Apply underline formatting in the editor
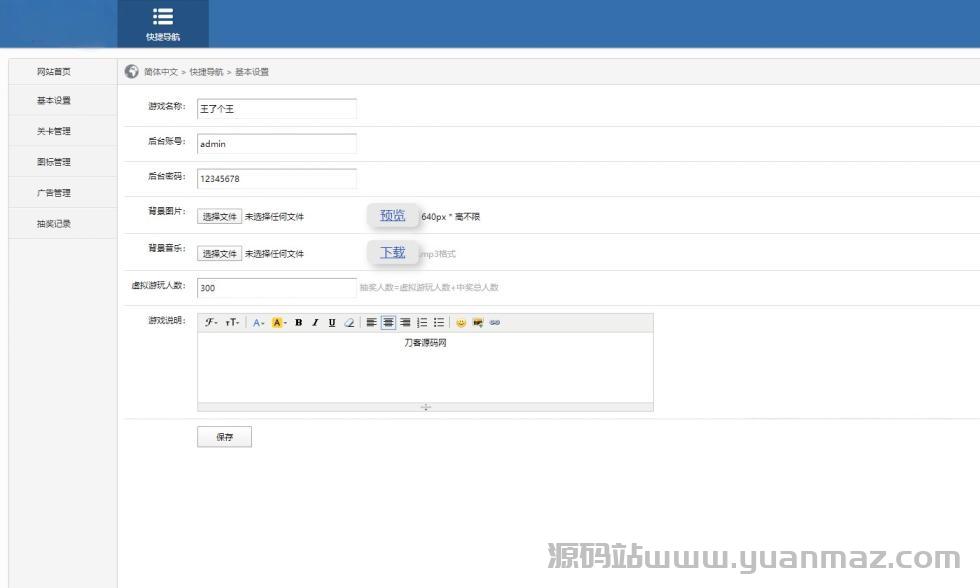The image size is (980, 588). [332, 323]
